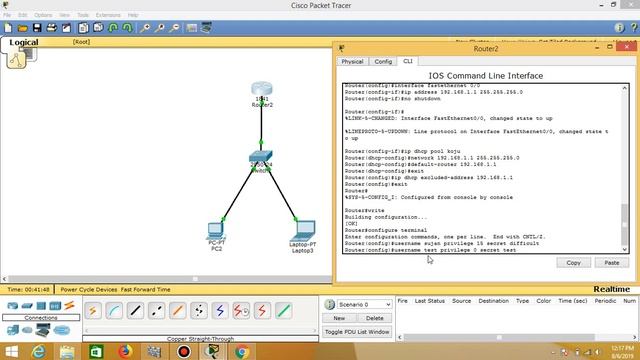The height and width of the screenshot is (360, 640).
Task: Open the Activity Wizard toolbar icon
Action: (66, 28)
